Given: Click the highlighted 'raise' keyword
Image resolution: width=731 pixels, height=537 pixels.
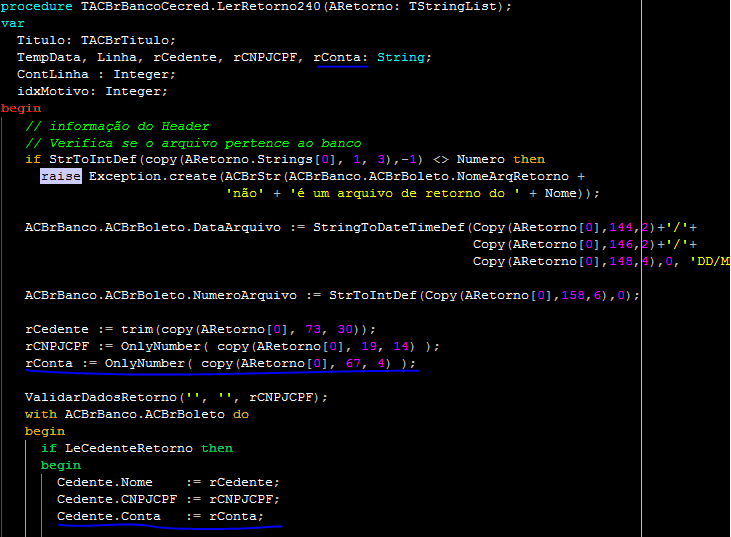Looking at the screenshot, I should click(x=61, y=176).
